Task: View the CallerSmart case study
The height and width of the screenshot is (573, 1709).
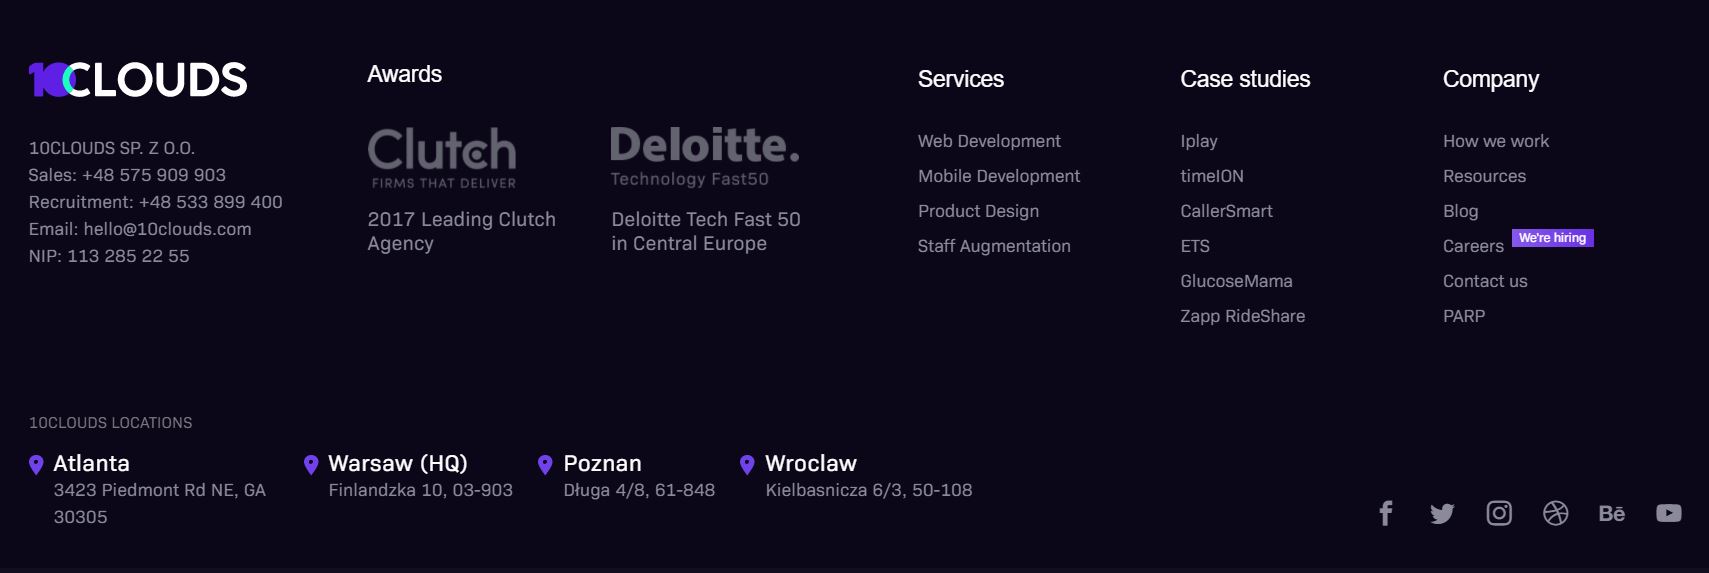Action: (1226, 211)
